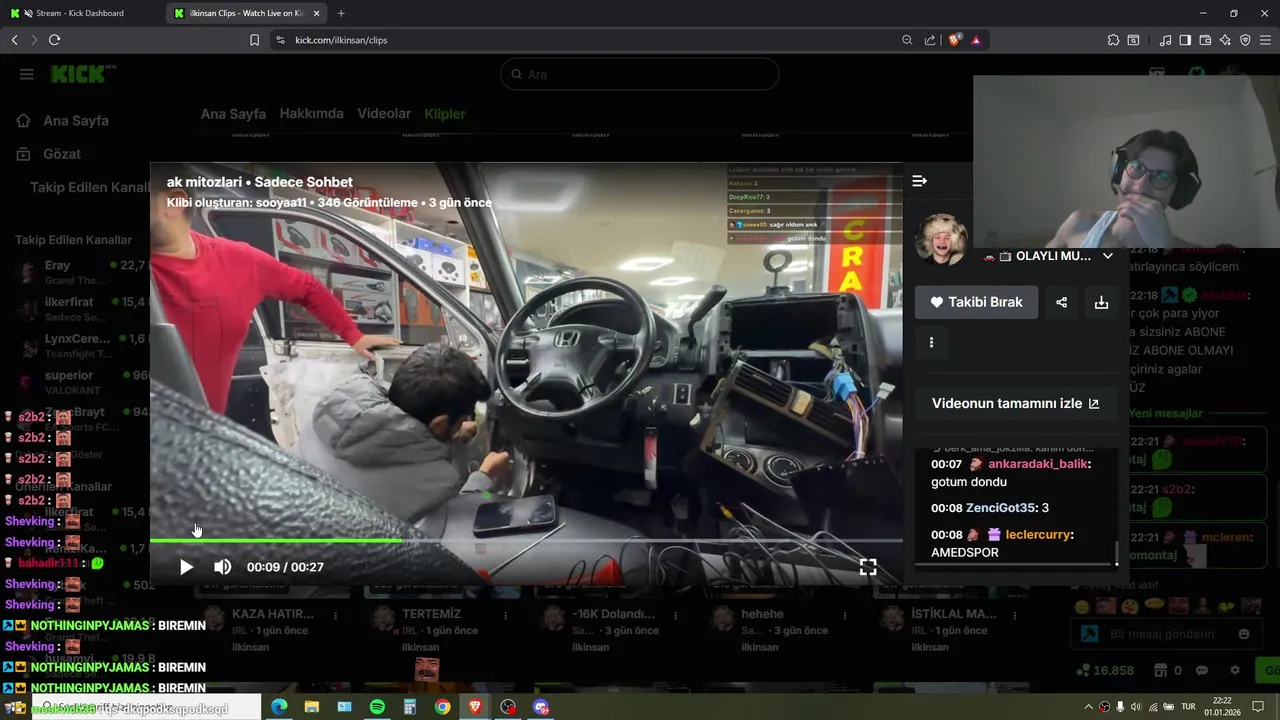Viewport: 1280px width, 720px height.
Task: Click Takibi Bırak unfollow button
Action: pyautogui.click(x=976, y=302)
